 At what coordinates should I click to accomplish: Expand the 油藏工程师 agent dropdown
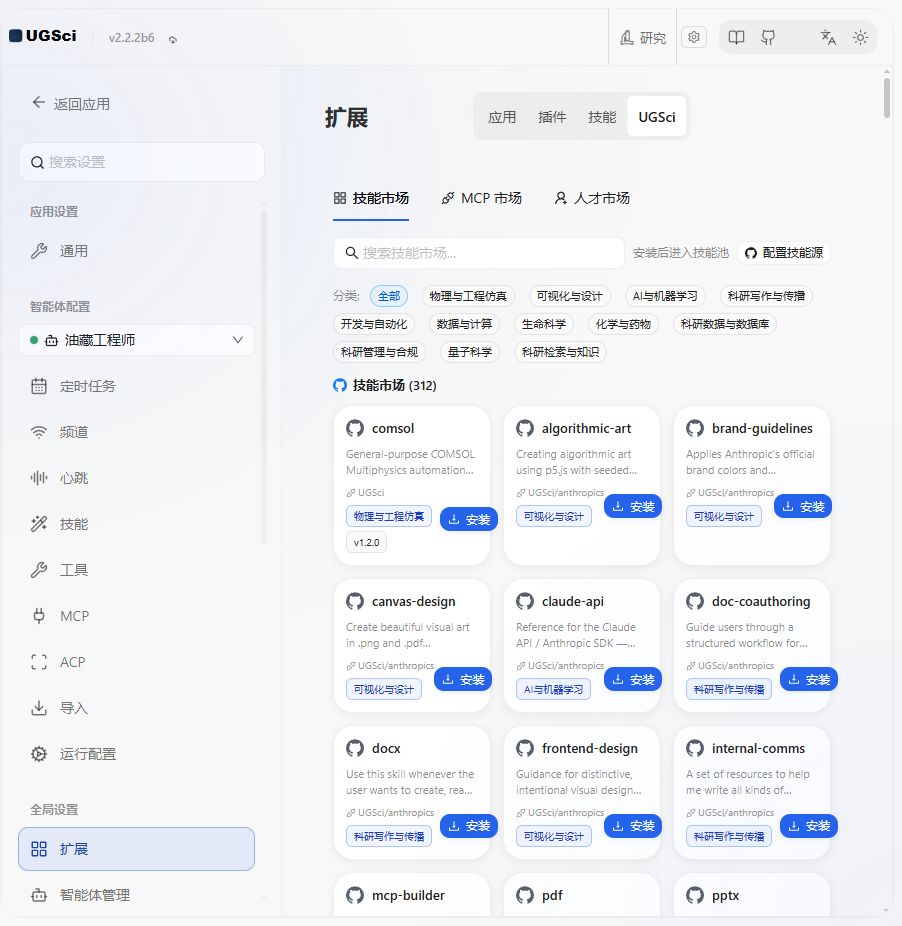(x=137, y=340)
